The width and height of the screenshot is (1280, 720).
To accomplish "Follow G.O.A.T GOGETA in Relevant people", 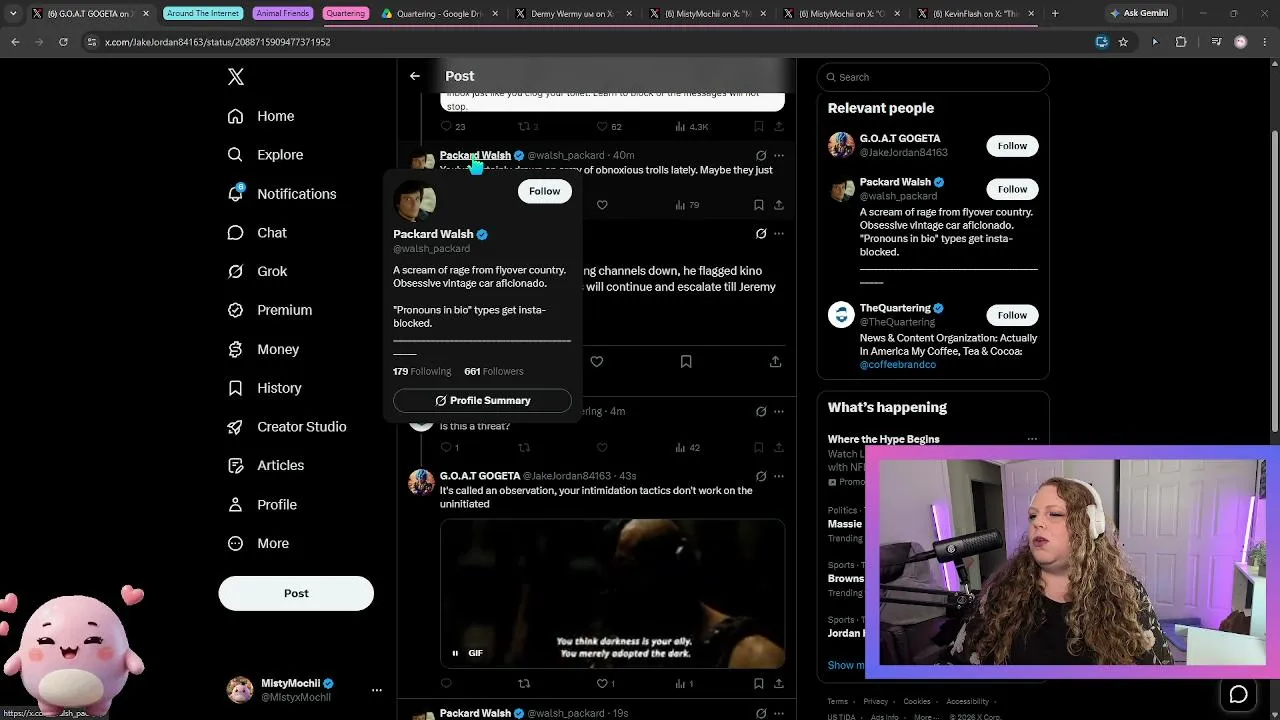I will [1012, 146].
